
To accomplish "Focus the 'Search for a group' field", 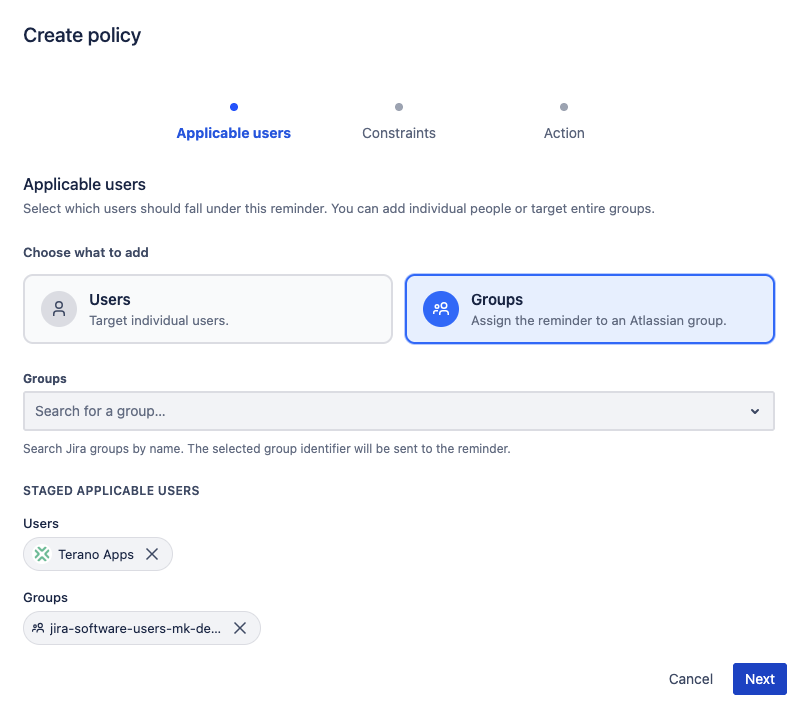I will (x=380, y=411).
